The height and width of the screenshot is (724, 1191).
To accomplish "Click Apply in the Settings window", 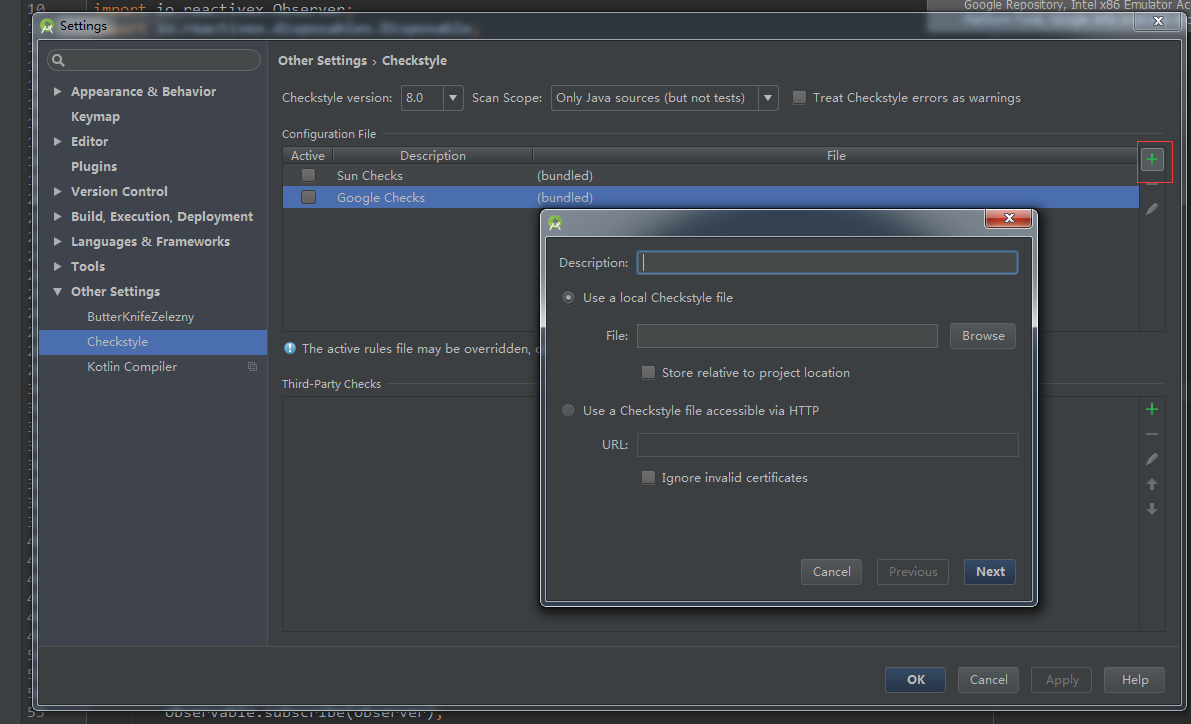I will pyautogui.click(x=1061, y=680).
